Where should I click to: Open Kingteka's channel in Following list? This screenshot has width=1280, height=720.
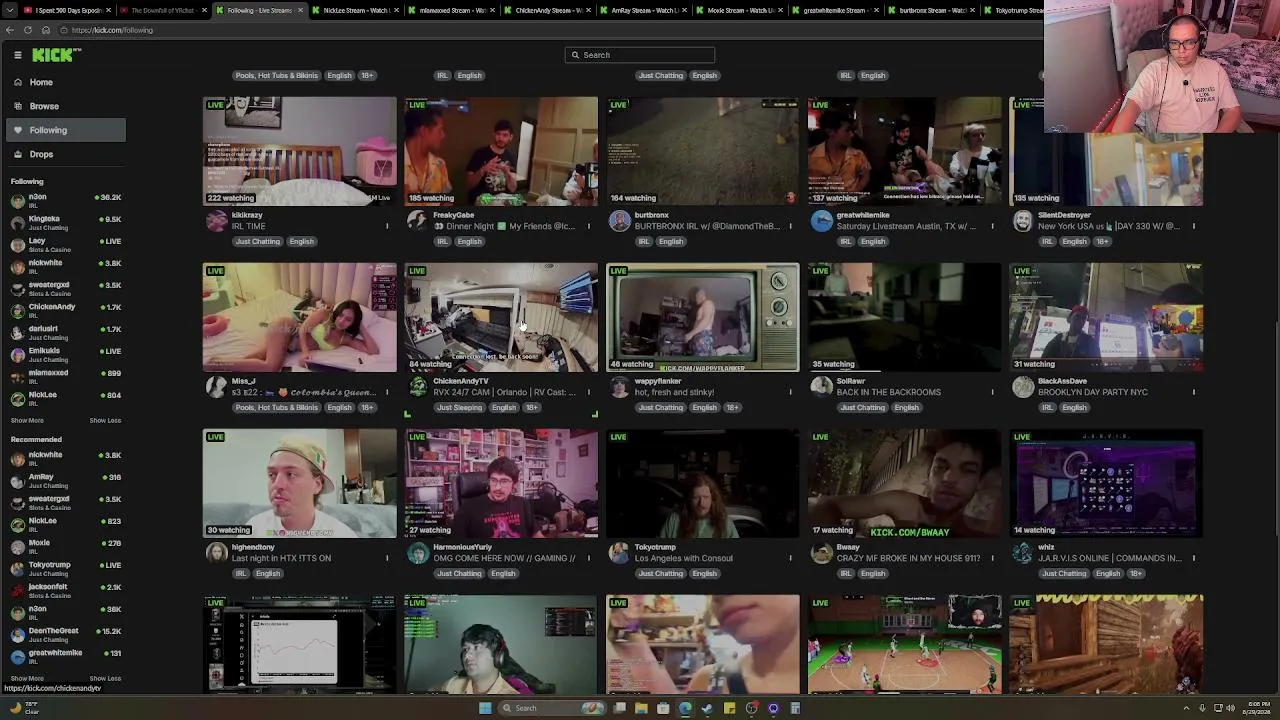click(x=66, y=222)
